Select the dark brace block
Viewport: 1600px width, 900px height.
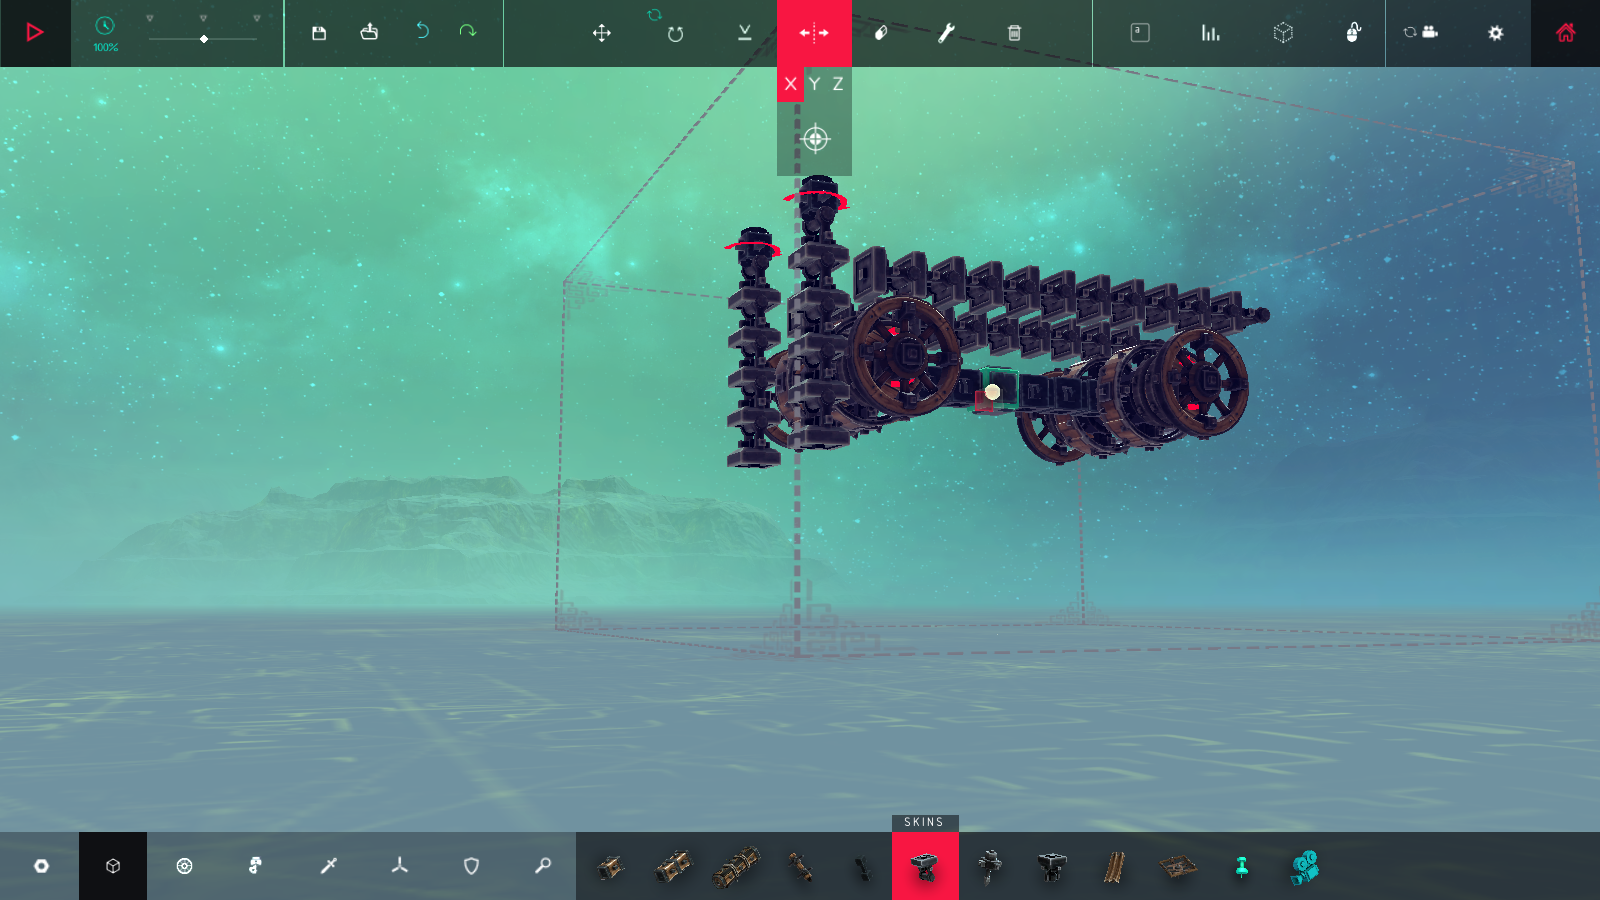click(863, 867)
